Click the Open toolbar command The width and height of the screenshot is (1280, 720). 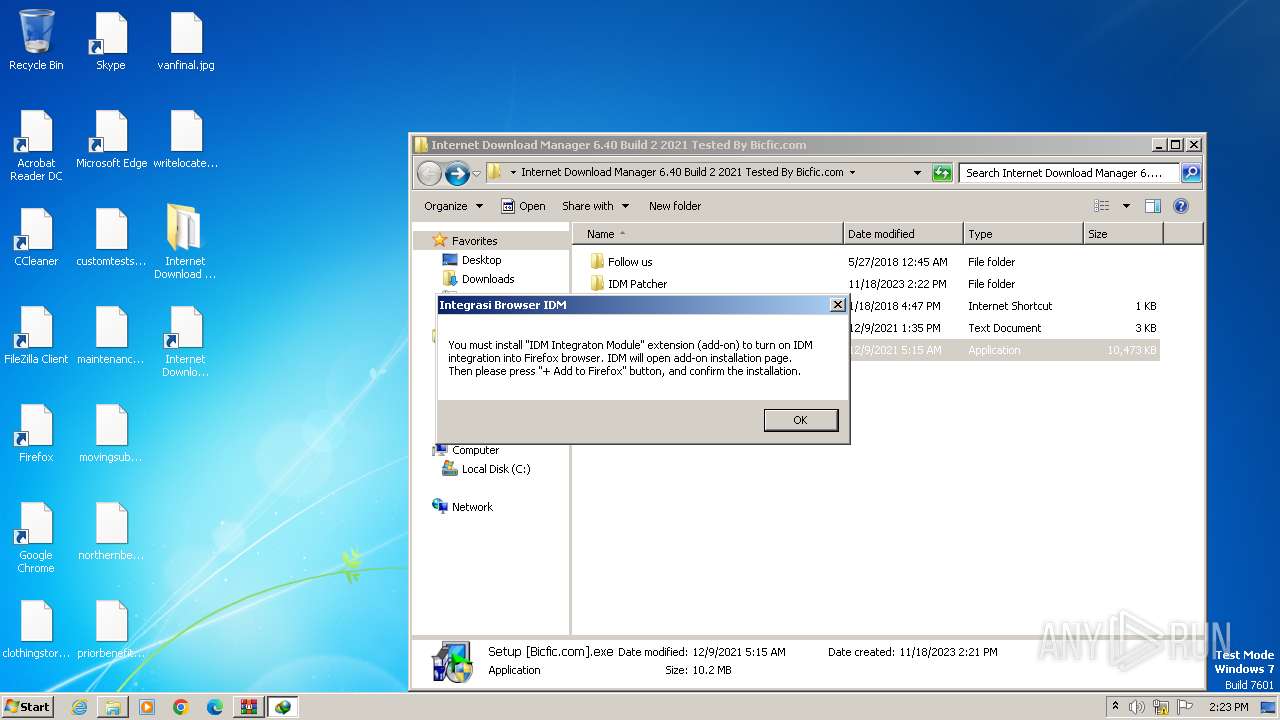523,206
